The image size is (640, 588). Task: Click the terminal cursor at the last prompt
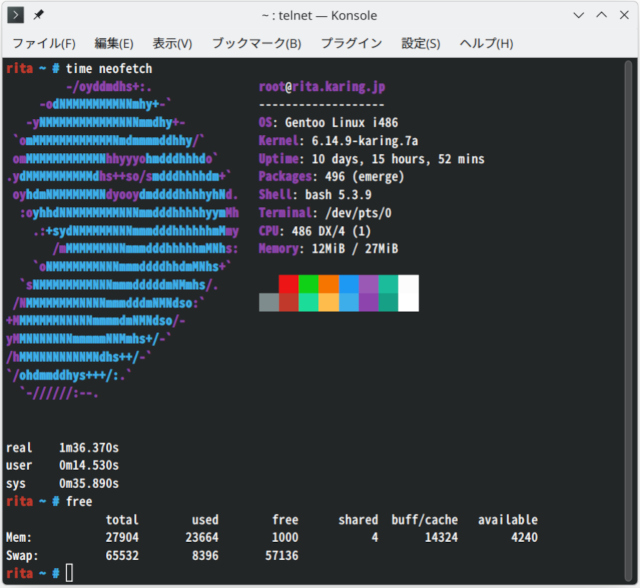pos(69,573)
